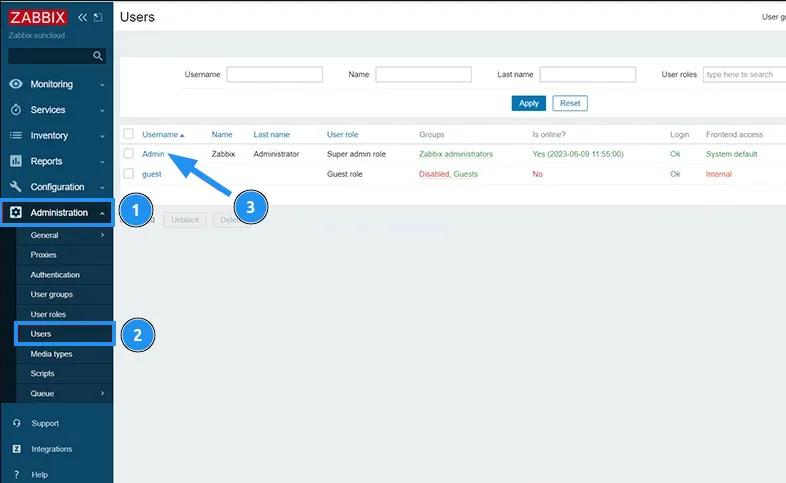Click the Integrations Z icon

click(x=17, y=448)
